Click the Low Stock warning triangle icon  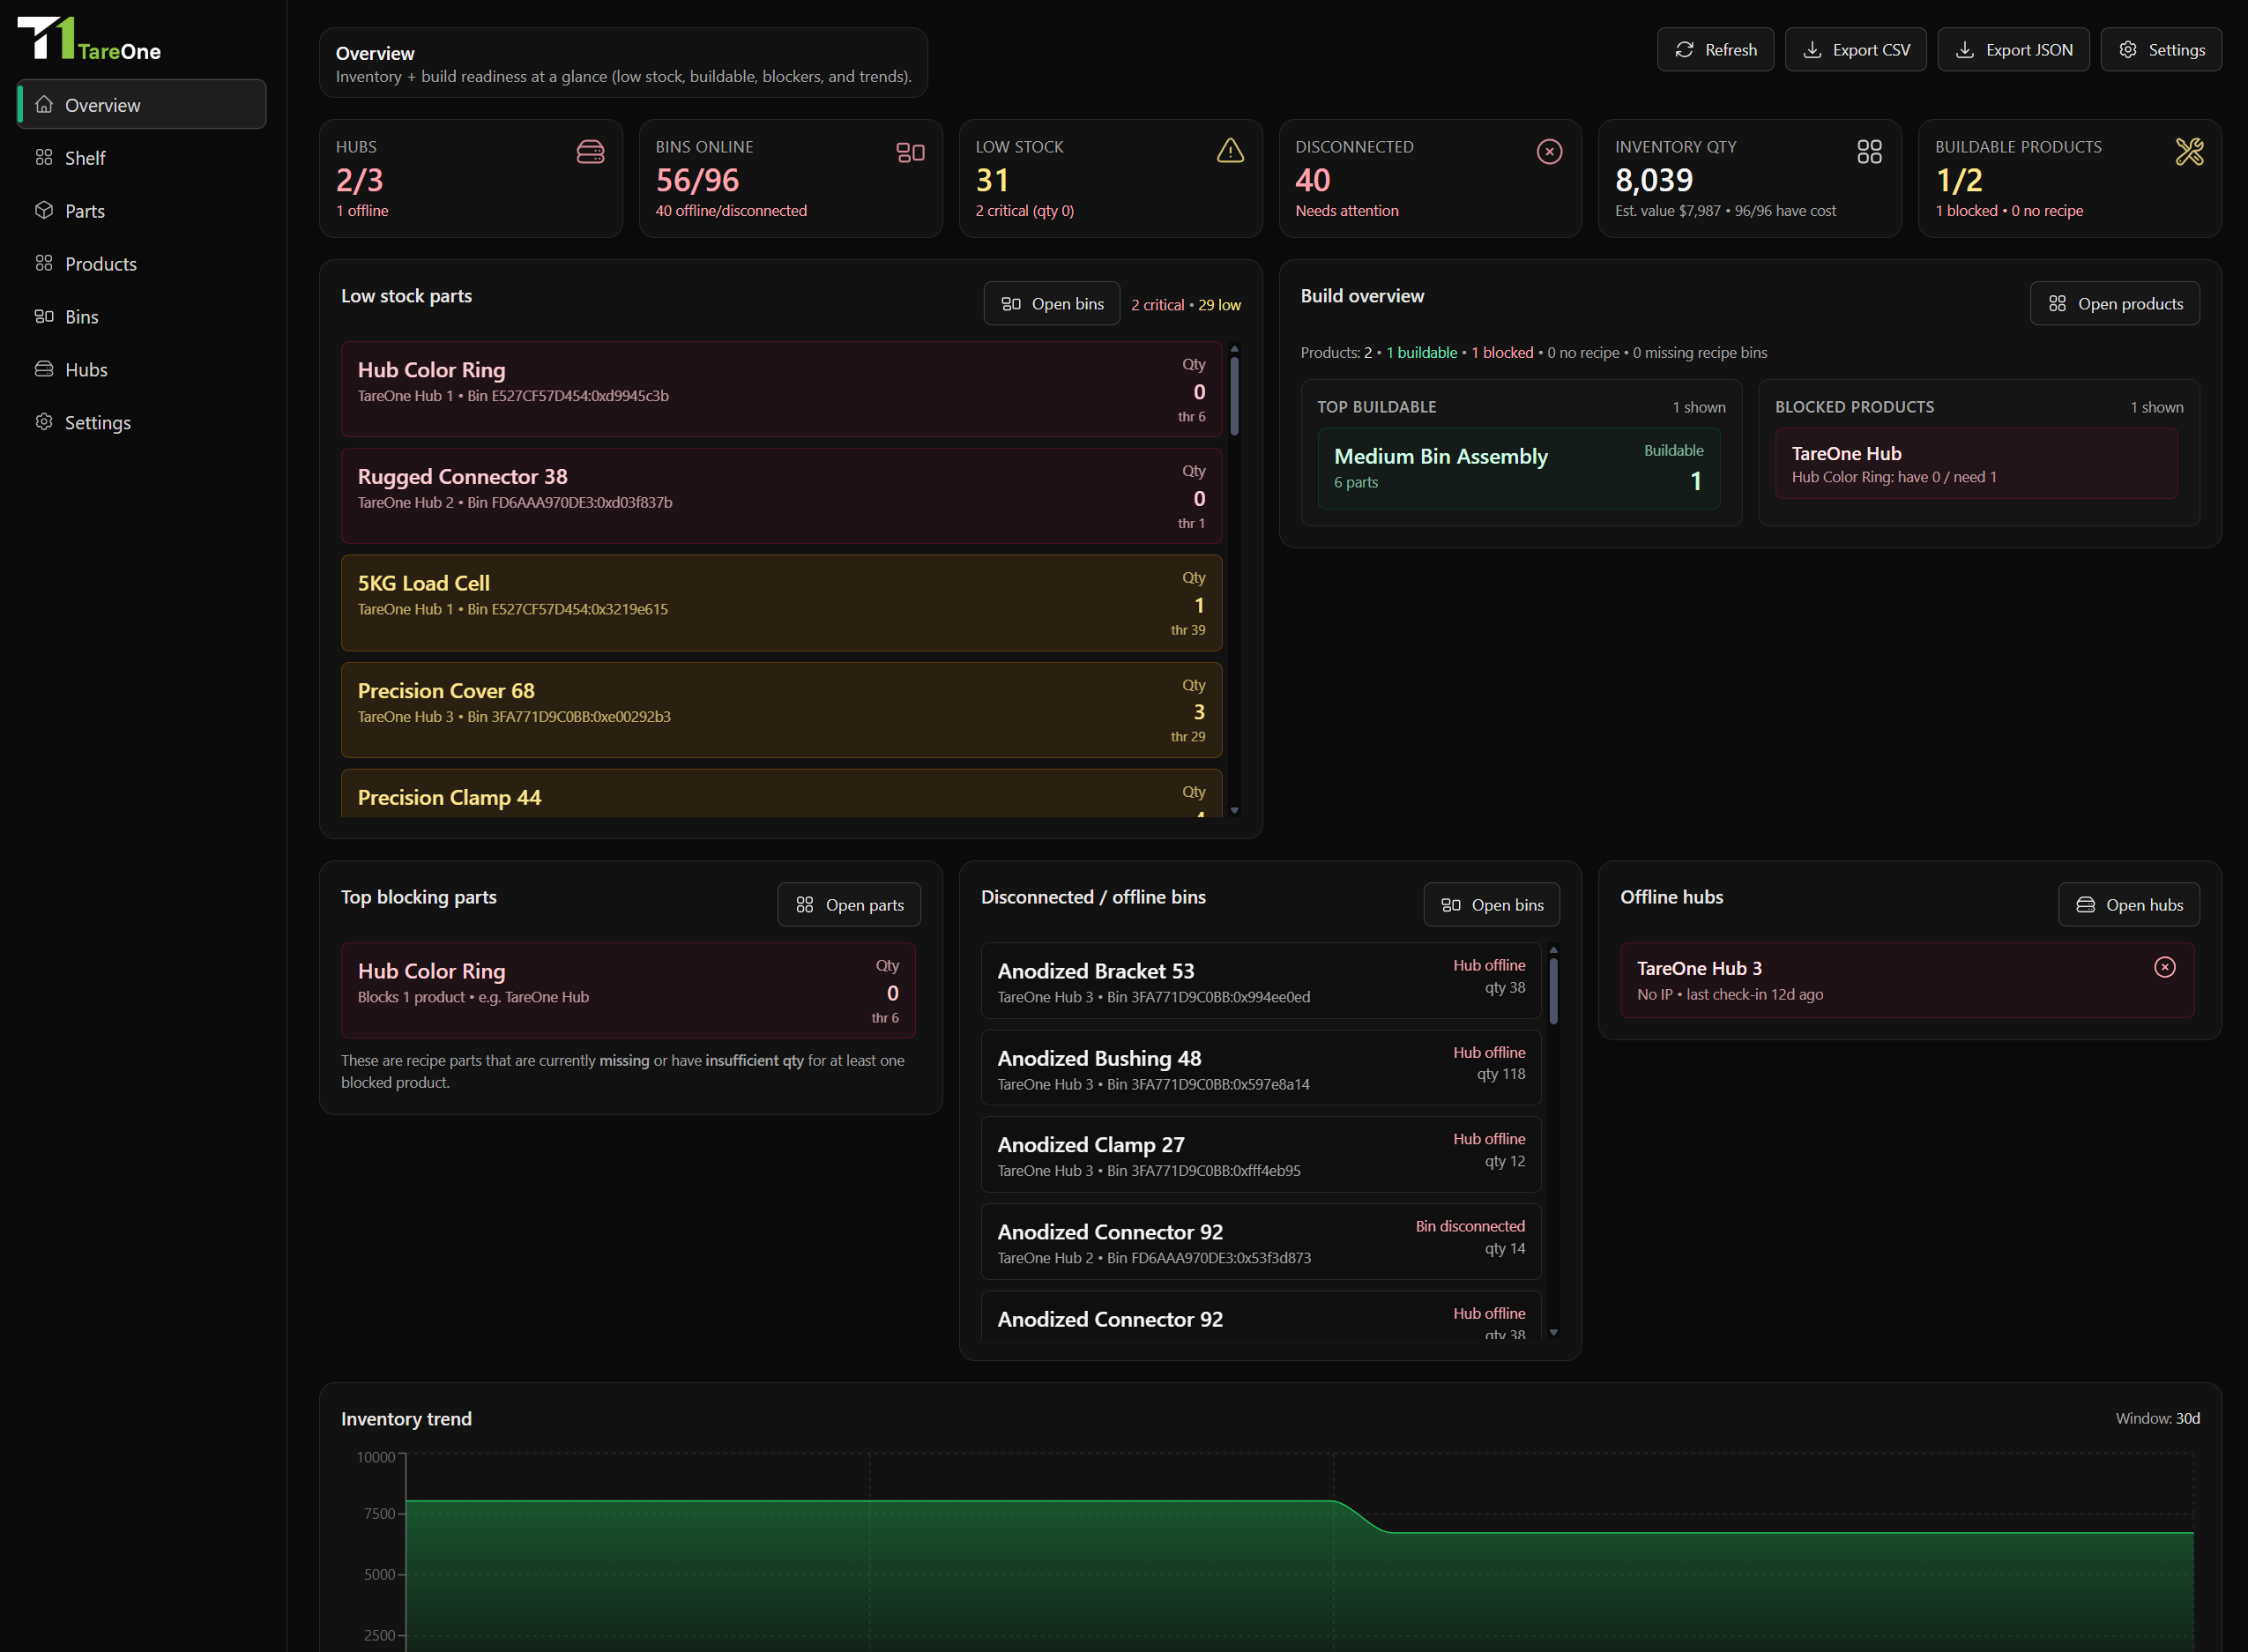[1230, 151]
